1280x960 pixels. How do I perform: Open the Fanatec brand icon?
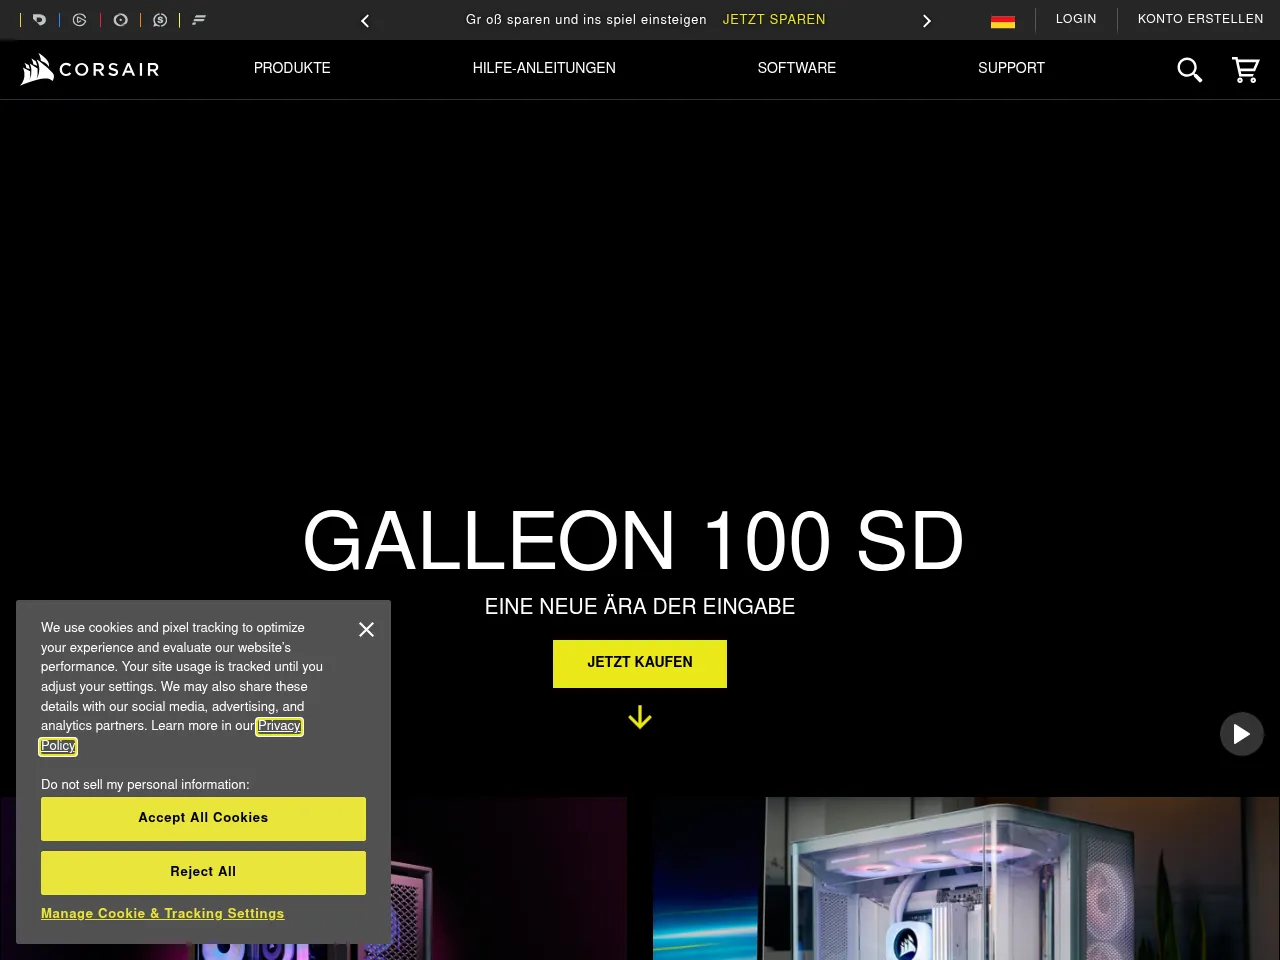[x=199, y=20]
